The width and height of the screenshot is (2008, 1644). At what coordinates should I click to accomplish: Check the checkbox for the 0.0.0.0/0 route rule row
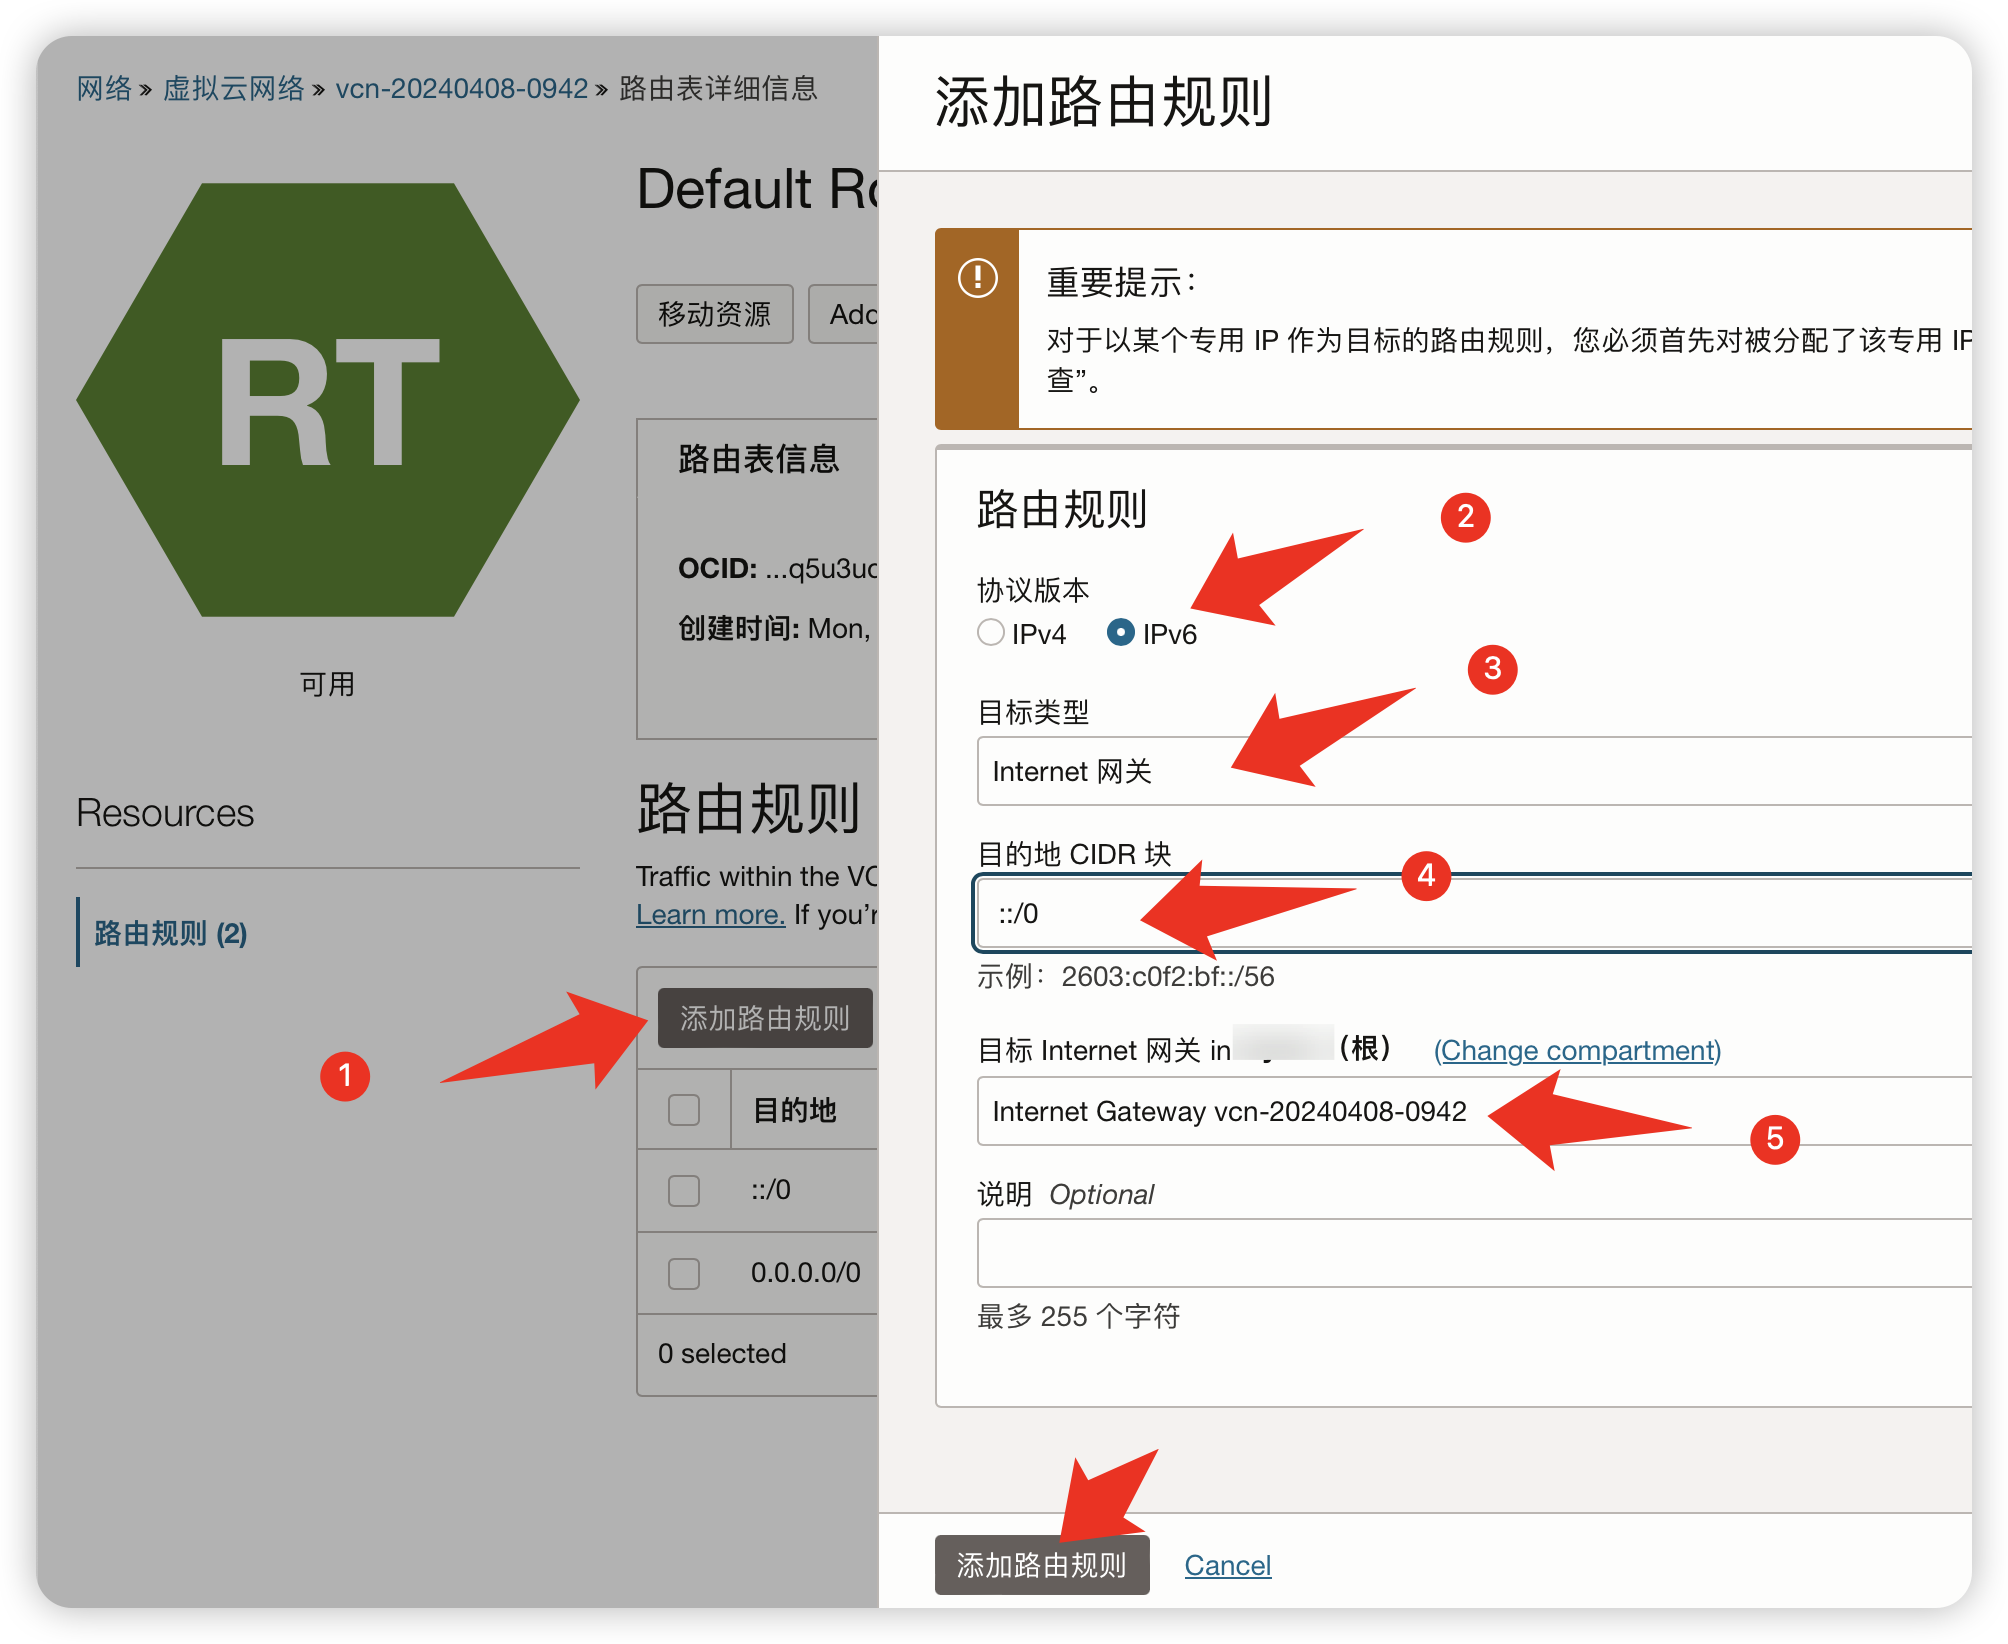[684, 1273]
